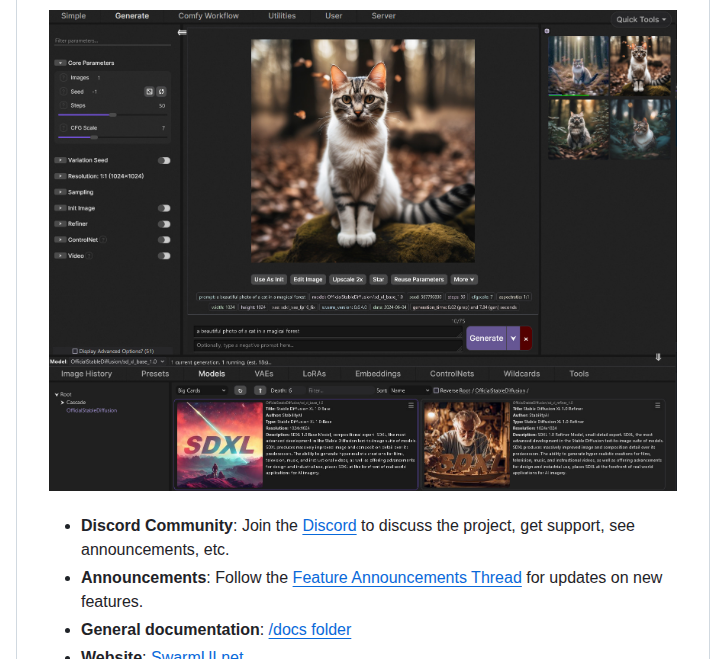Open the /docs folder link
This screenshot has height=659, width=710.
(x=310, y=630)
